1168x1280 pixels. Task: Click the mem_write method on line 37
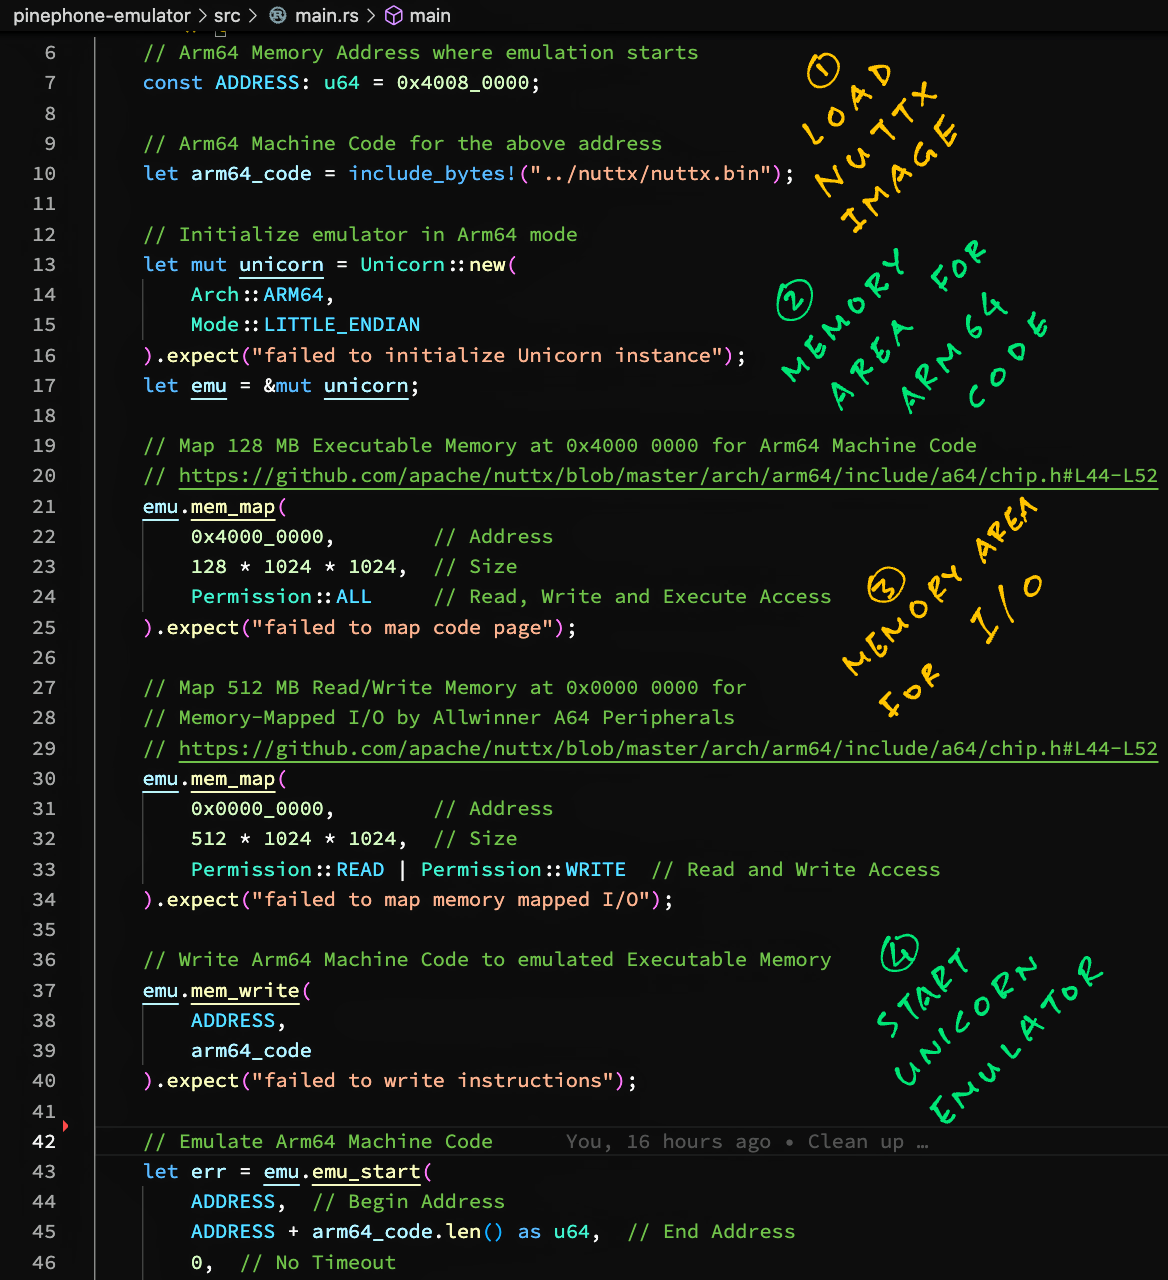pos(245,991)
